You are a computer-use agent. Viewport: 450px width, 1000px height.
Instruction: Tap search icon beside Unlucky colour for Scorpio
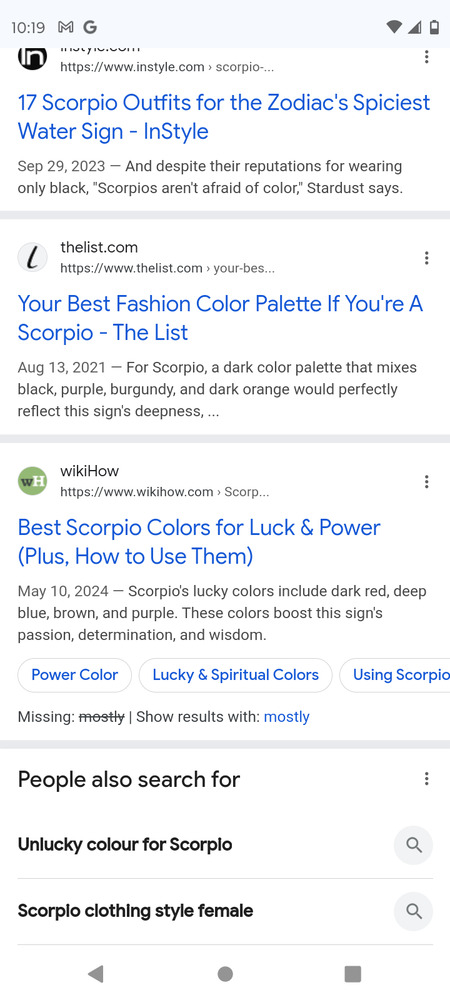tap(414, 845)
